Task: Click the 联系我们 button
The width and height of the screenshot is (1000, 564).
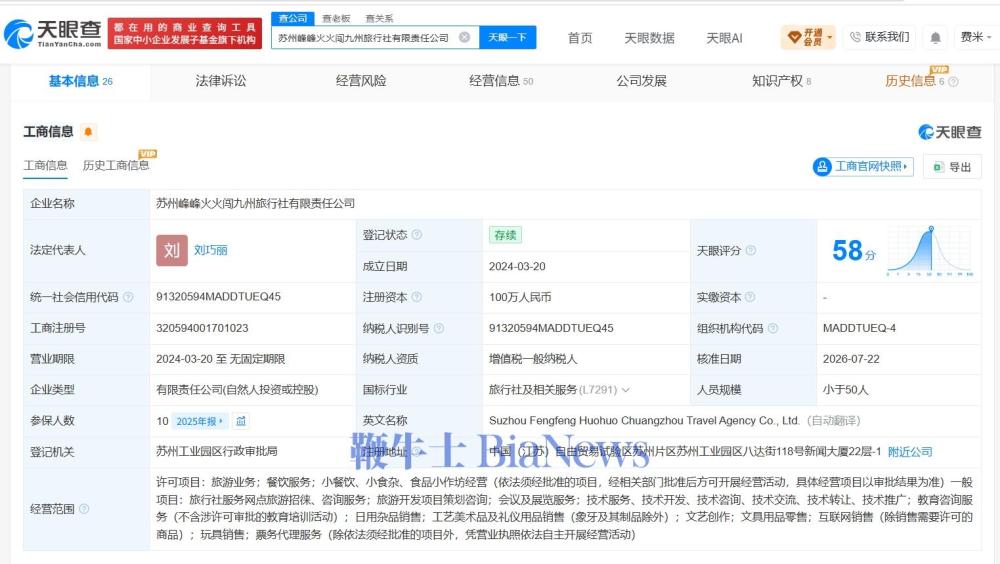Action: (x=879, y=37)
